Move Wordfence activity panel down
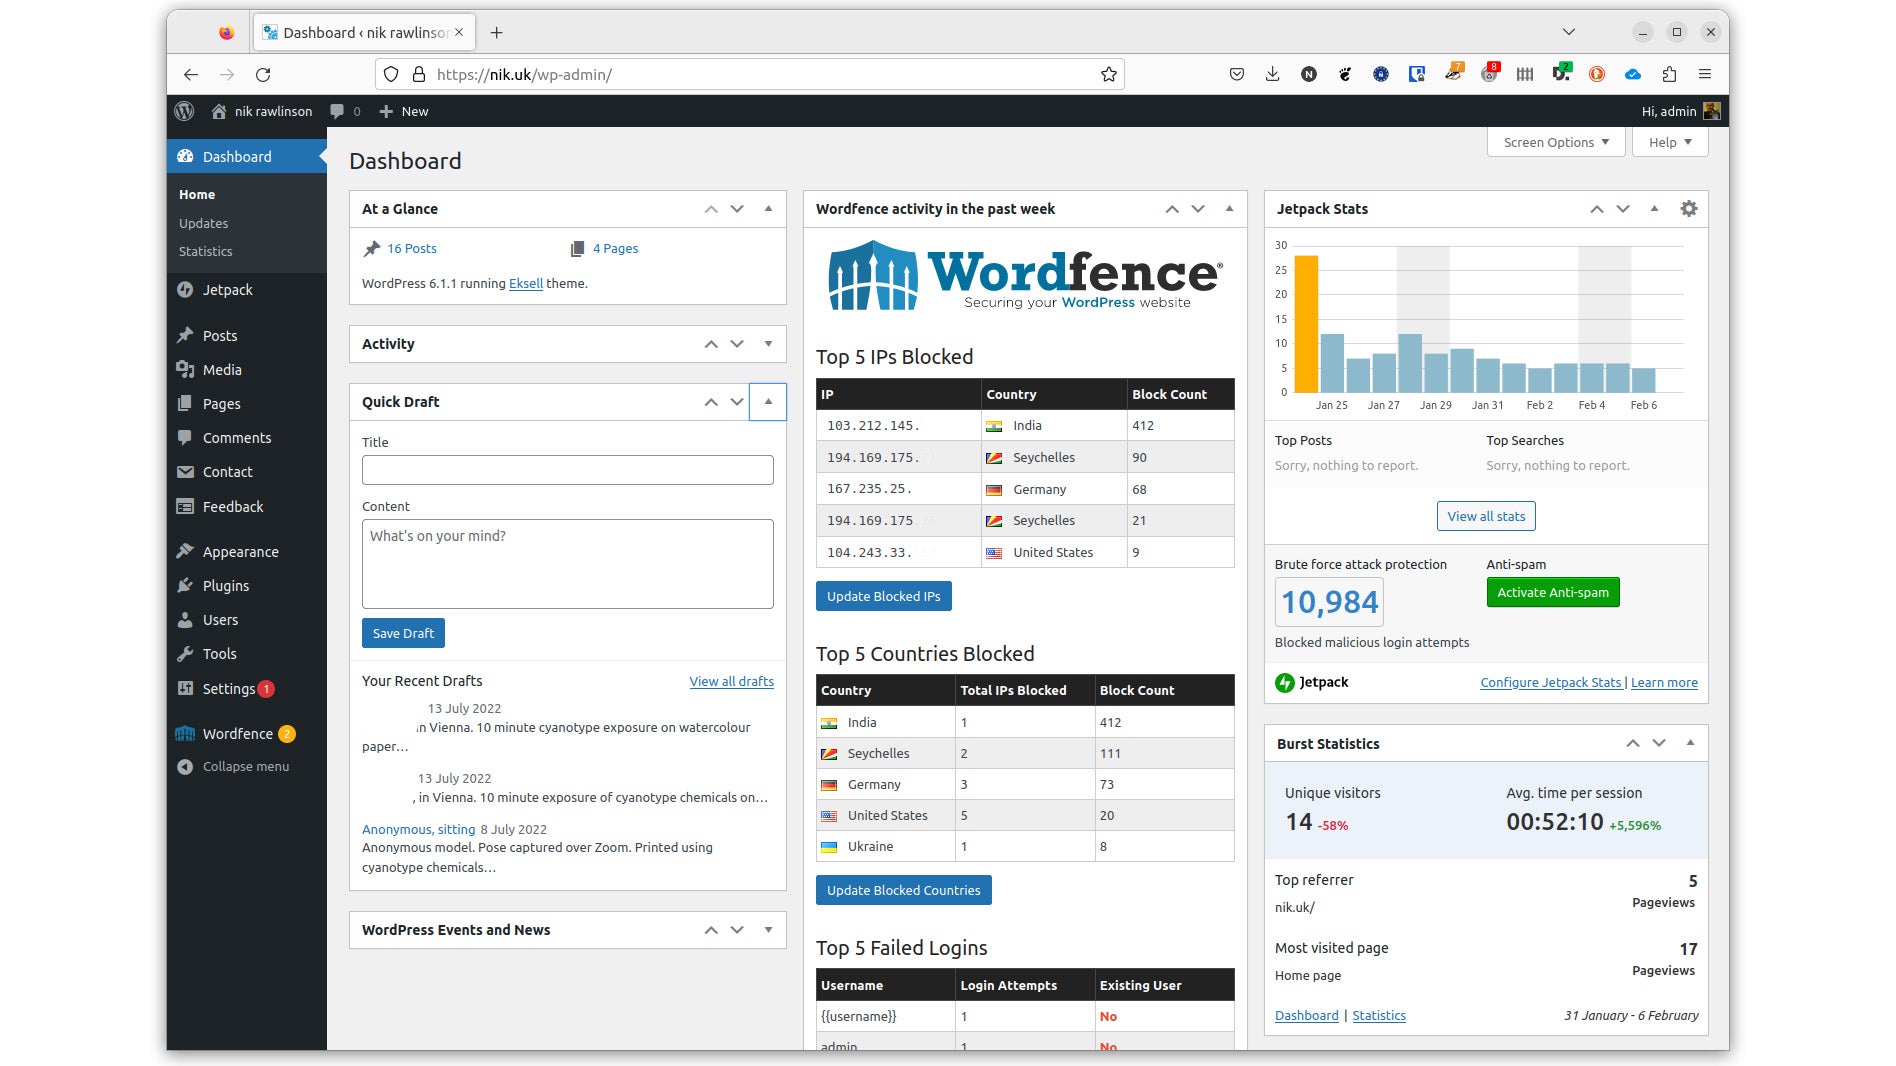 (x=1198, y=209)
